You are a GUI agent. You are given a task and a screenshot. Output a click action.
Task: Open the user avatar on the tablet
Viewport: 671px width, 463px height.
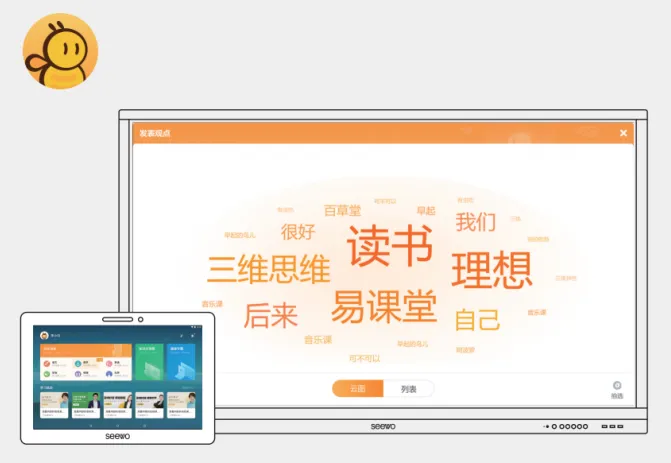(45, 335)
